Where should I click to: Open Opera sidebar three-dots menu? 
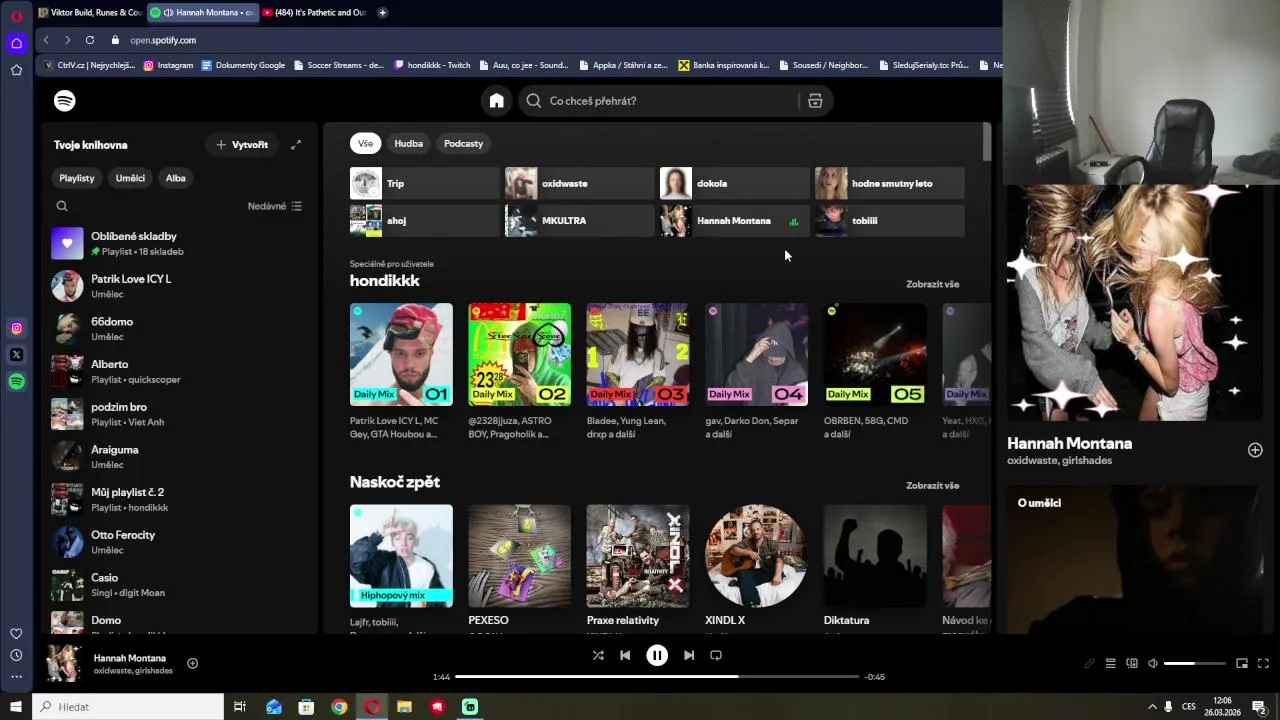[x=16, y=676]
